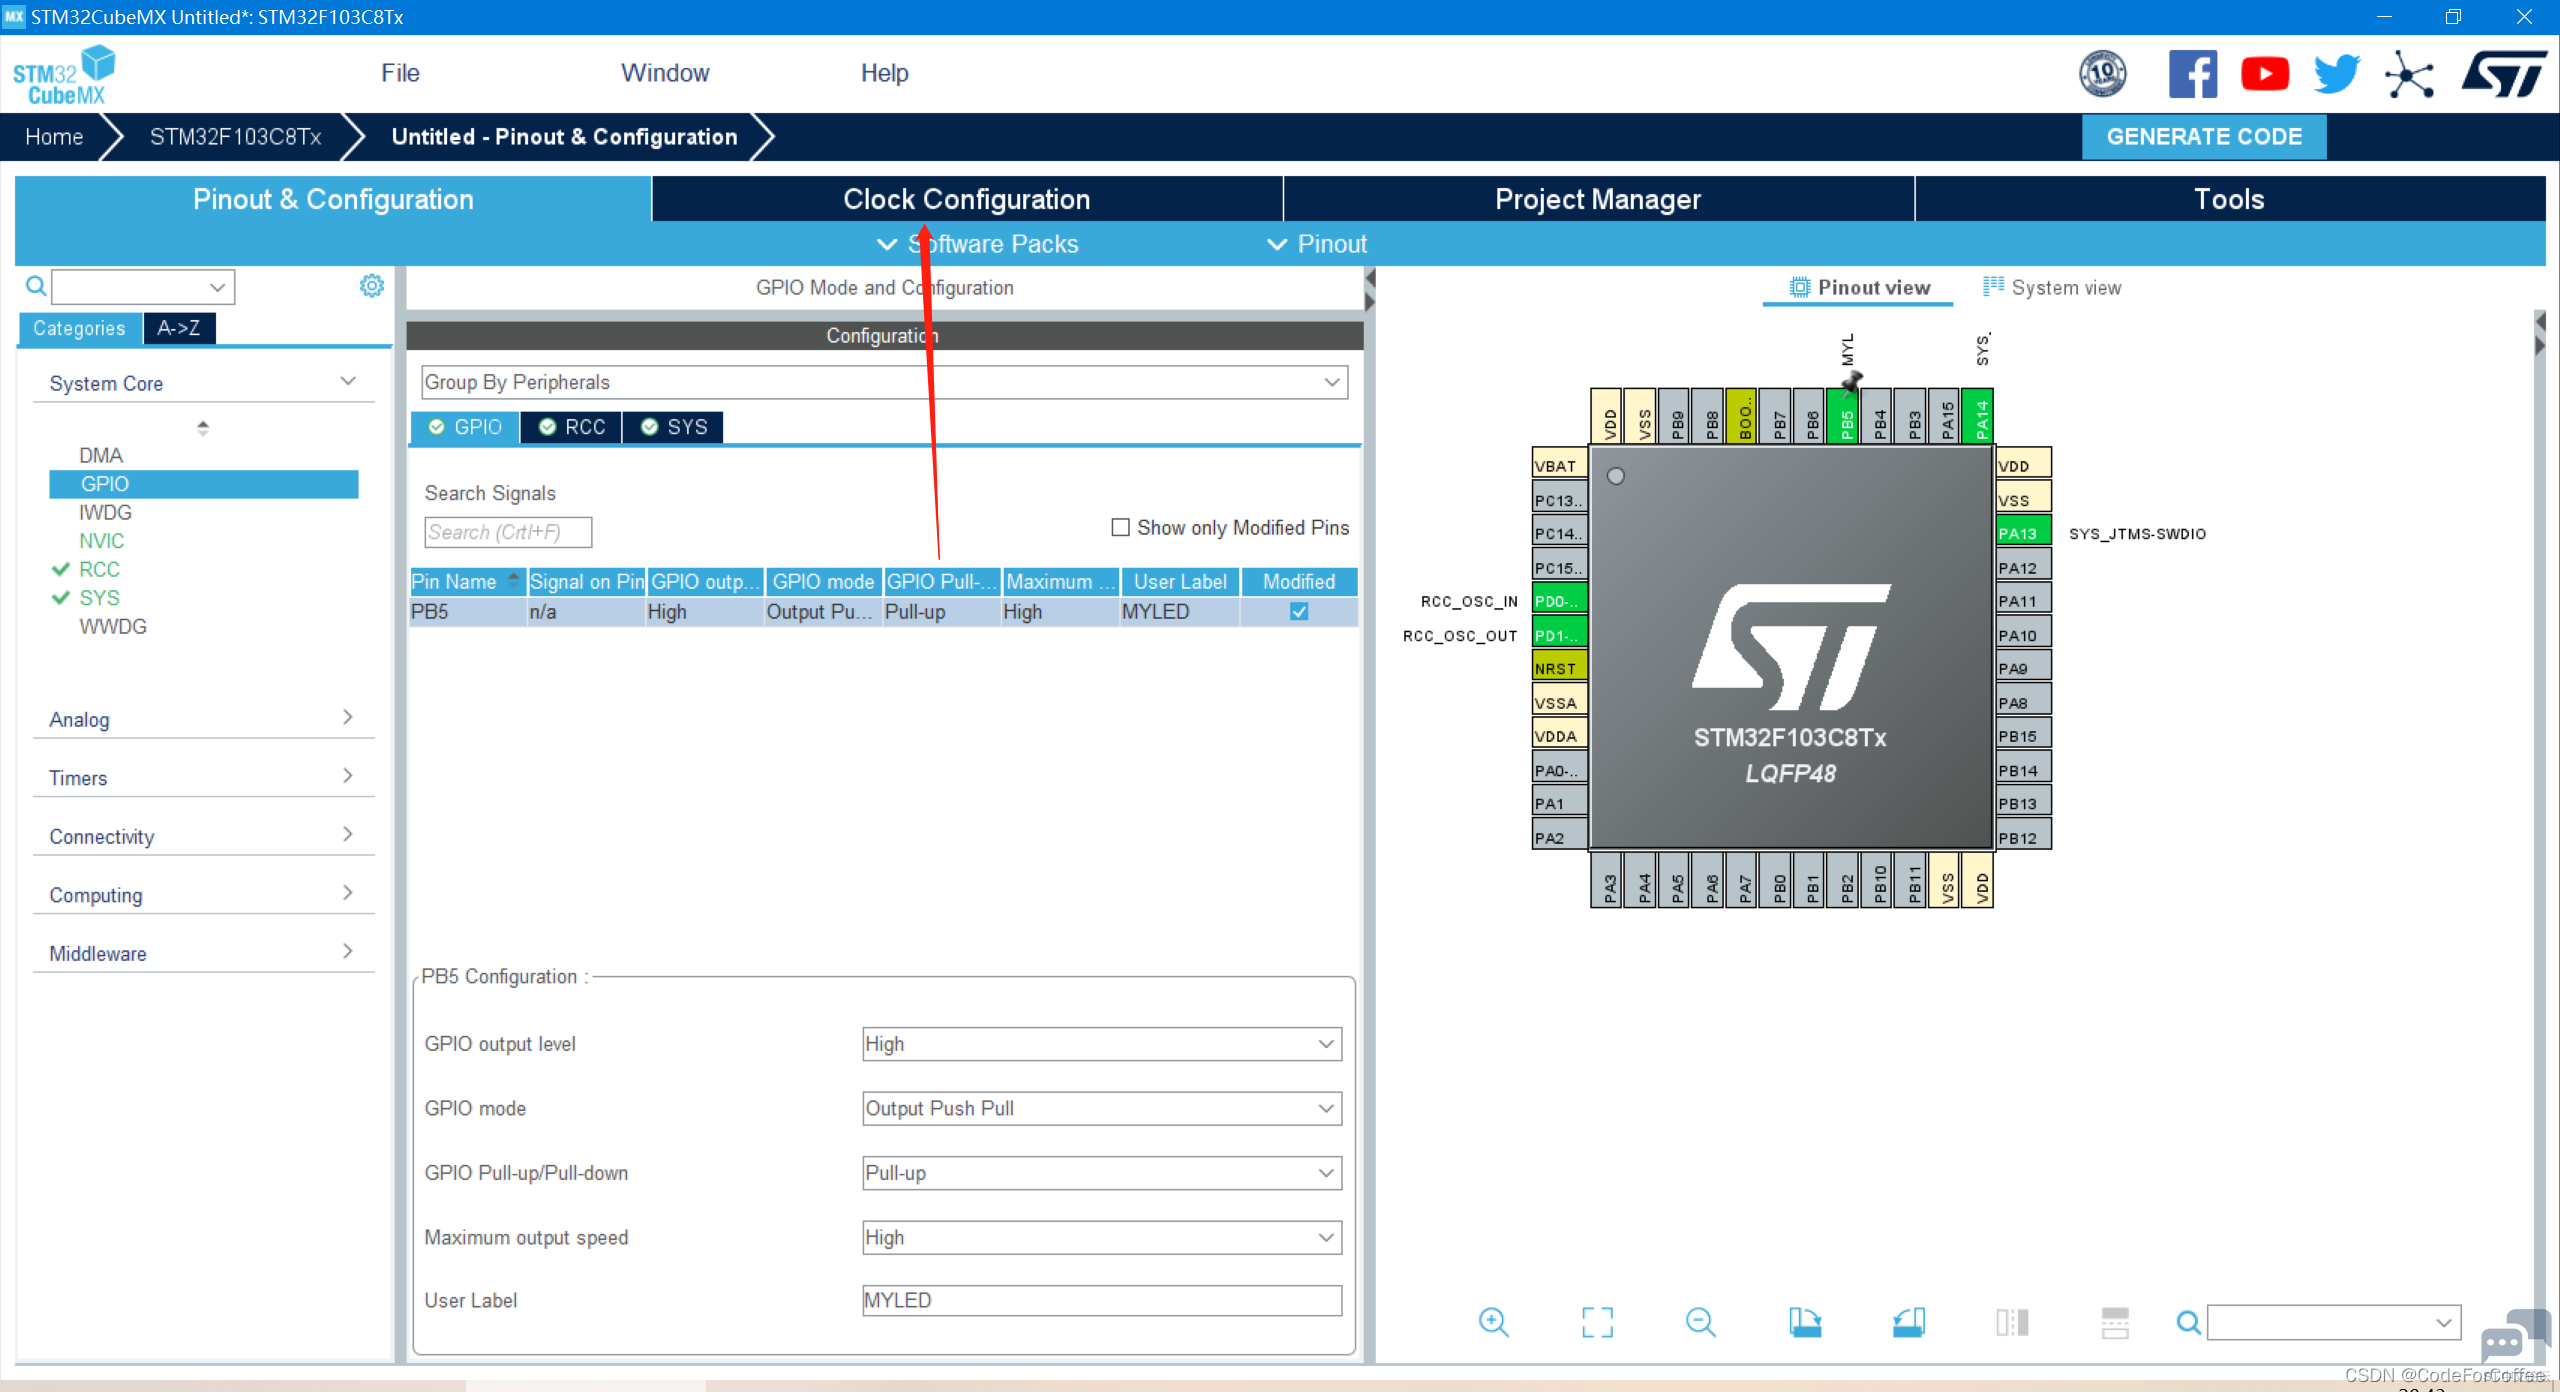This screenshot has width=2560, height=1392.
Task: Switch to System view
Action: click(x=2052, y=288)
